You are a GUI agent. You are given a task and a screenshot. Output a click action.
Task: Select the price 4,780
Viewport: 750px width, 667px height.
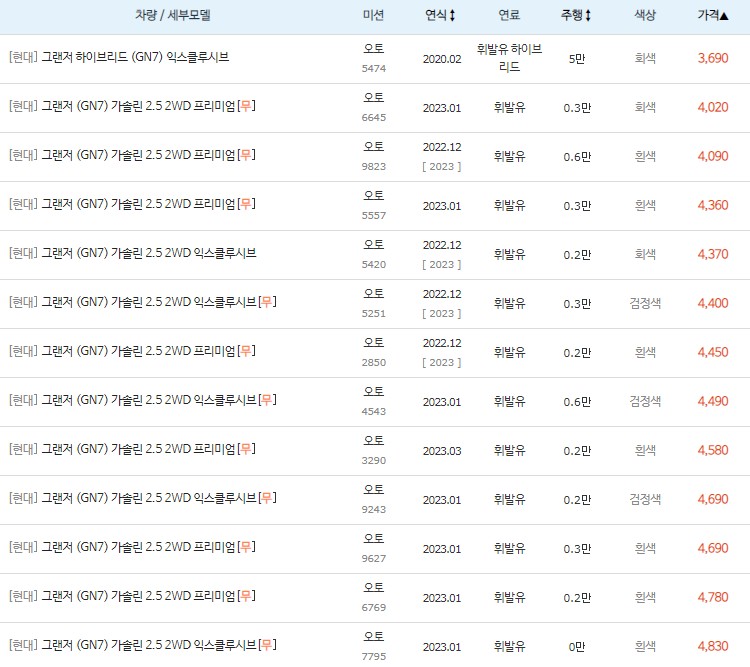713,597
